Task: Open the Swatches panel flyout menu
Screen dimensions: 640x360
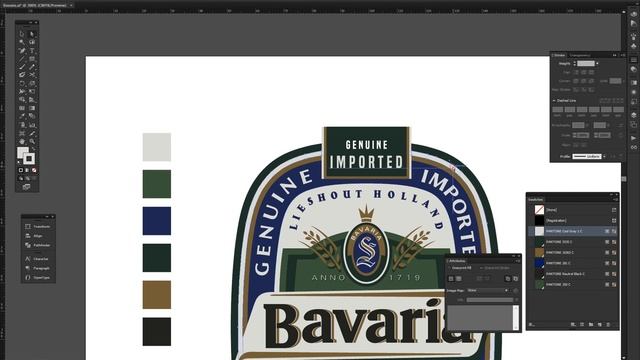Action: coord(615,199)
